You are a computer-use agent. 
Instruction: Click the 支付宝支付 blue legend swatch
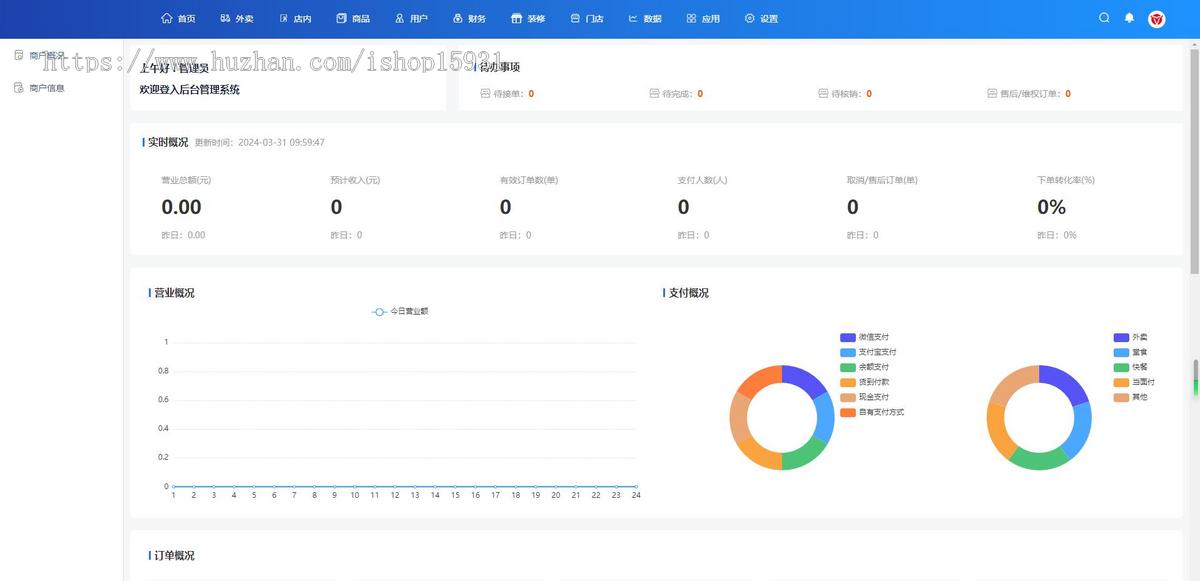848,352
